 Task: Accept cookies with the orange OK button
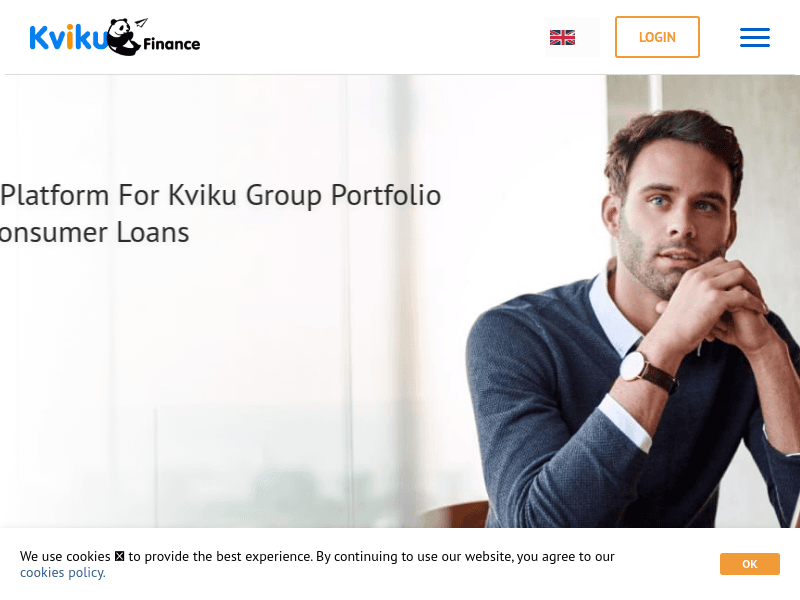pyautogui.click(x=749, y=564)
